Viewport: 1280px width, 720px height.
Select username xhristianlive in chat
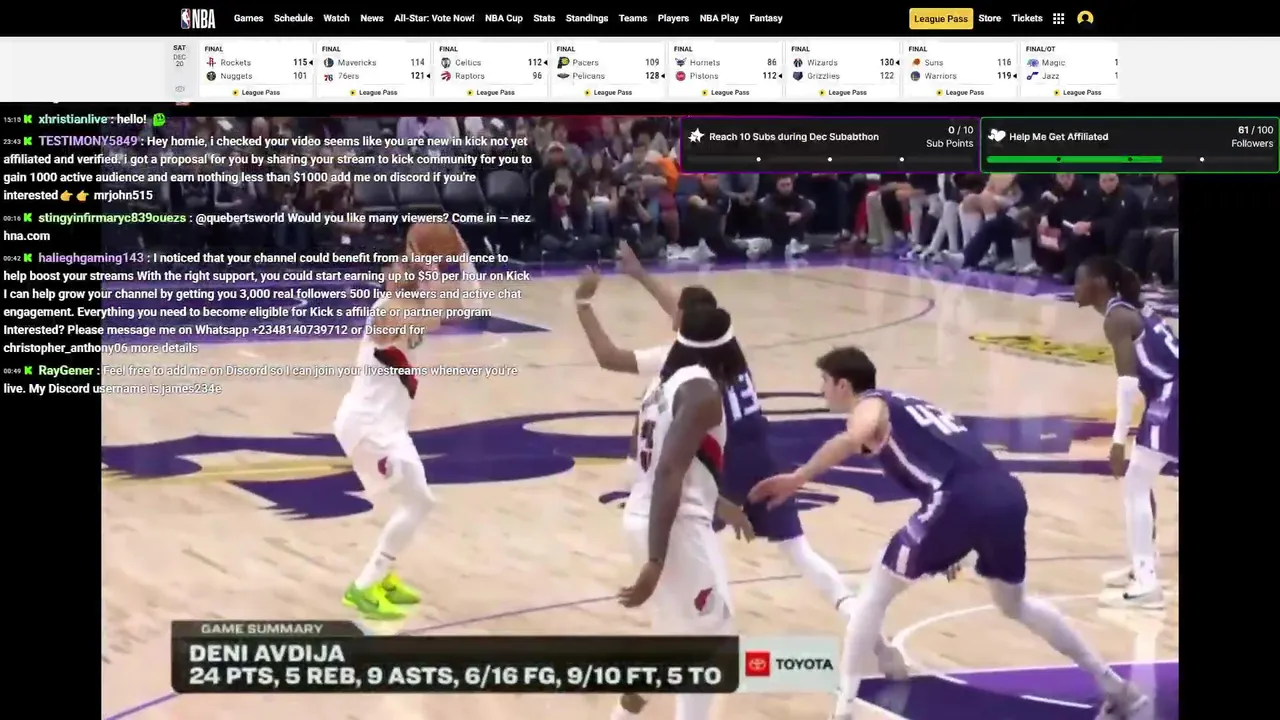[72, 119]
